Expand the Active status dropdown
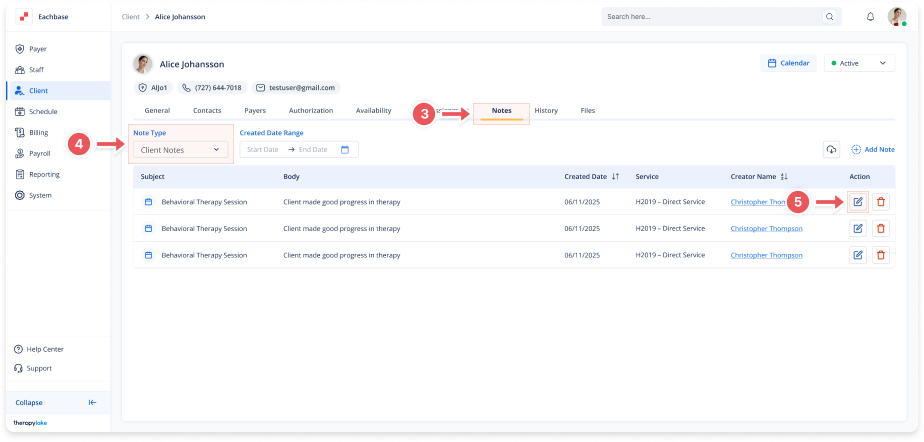 click(x=858, y=63)
